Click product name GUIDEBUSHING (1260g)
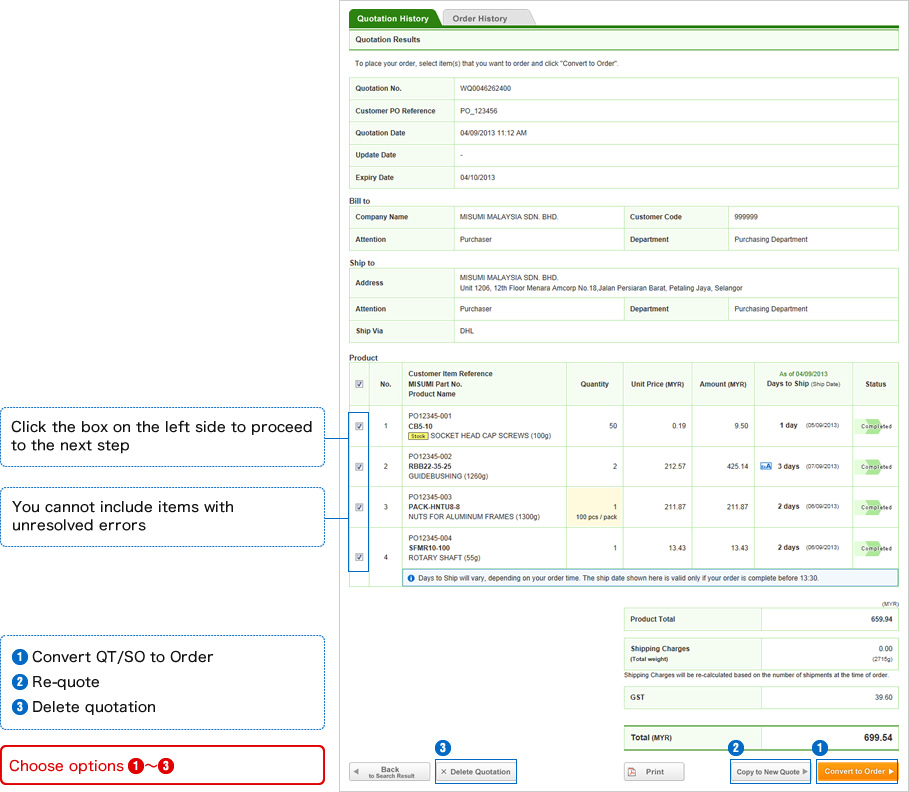909x792 pixels. (448, 476)
